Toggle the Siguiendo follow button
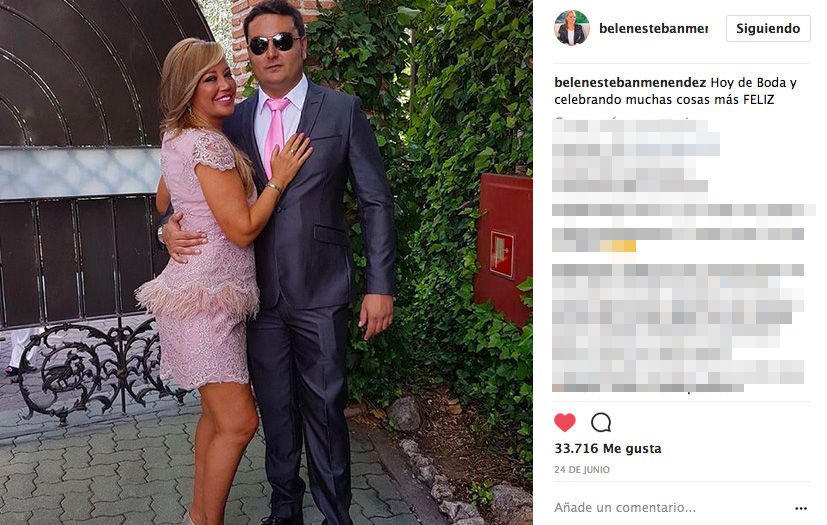Viewport: 827px width, 525px height. pos(768,28)
